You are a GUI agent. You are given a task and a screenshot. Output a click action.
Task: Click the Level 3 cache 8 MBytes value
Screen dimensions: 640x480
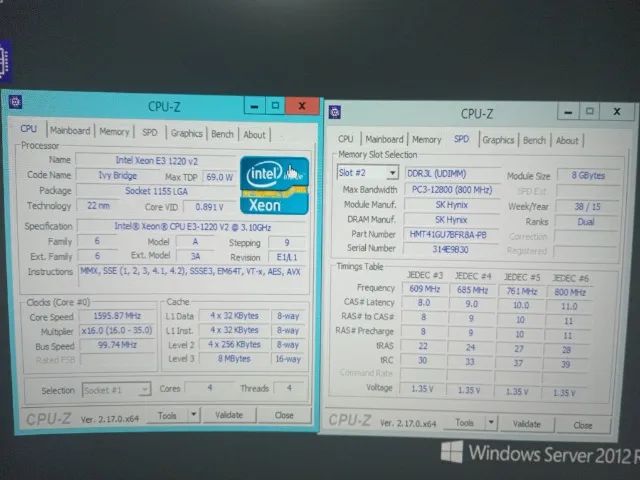pyautogui.click(x=234, y=358)
